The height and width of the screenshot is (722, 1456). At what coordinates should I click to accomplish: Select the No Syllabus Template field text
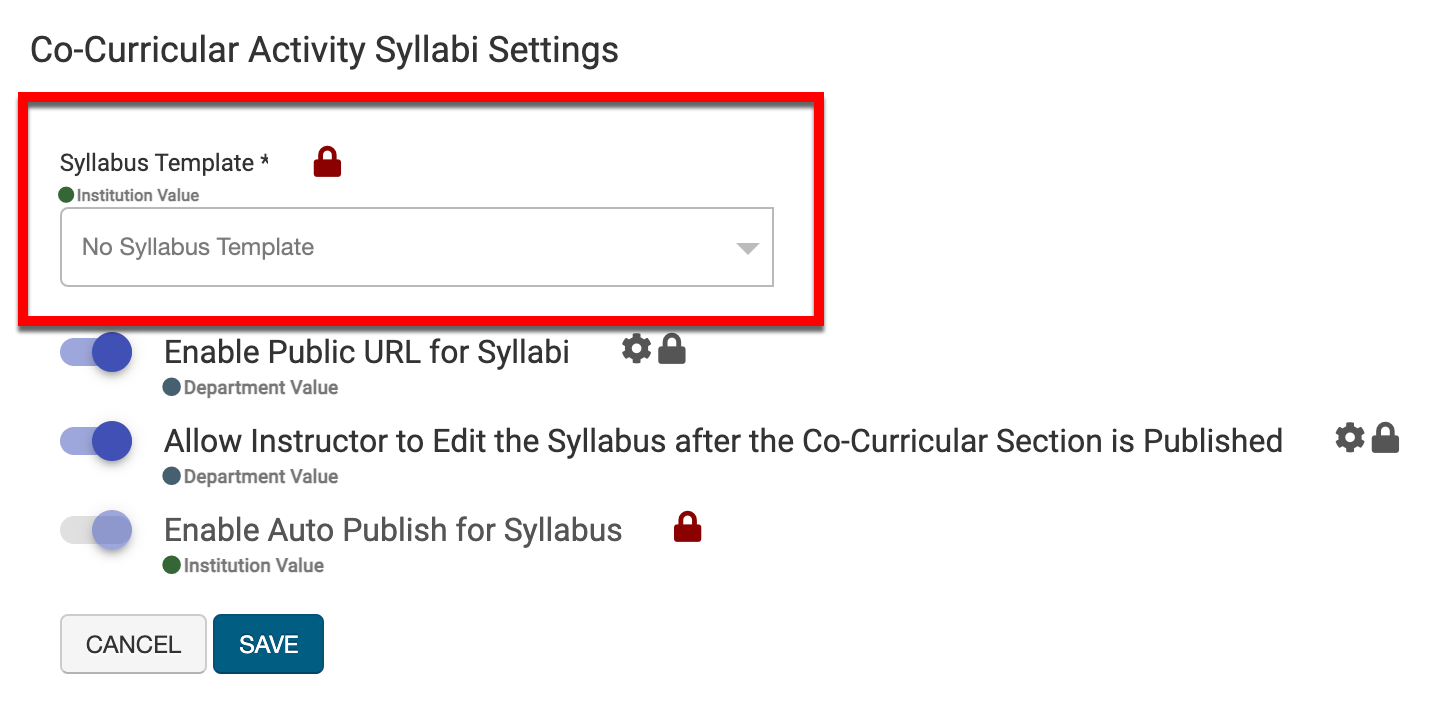pyautogui.click(x=198, y=247)
